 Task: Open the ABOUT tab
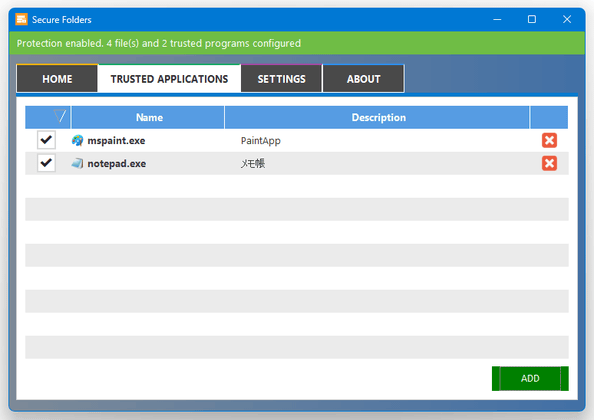(363, 79)
